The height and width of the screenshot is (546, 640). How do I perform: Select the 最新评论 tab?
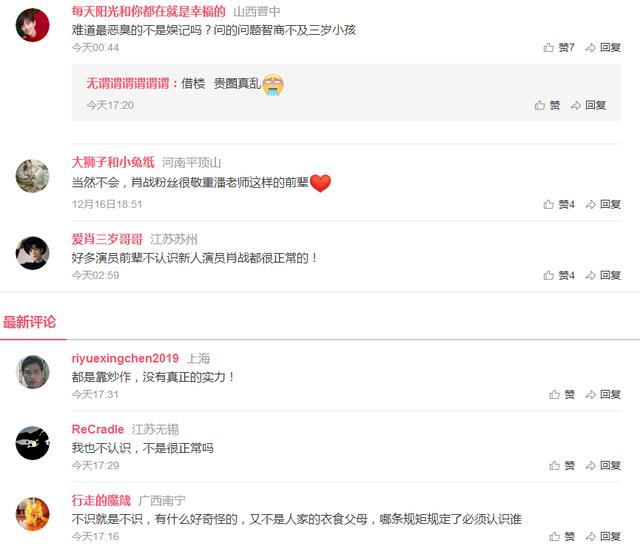coord(29,322)
